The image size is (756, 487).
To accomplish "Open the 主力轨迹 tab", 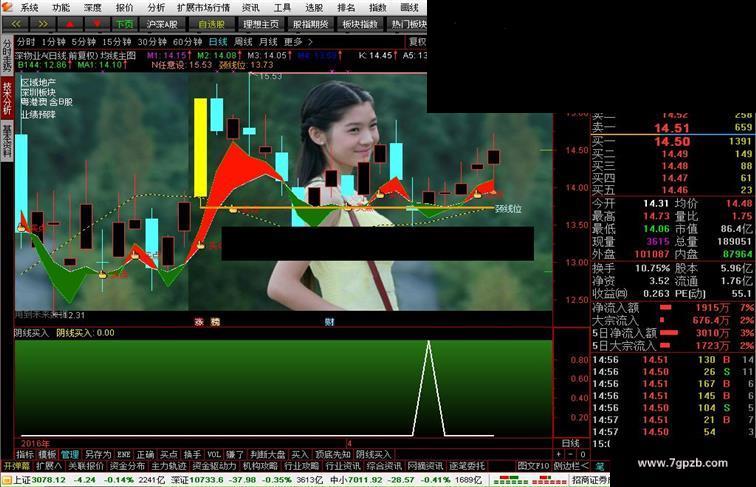I will coord(169,466).
